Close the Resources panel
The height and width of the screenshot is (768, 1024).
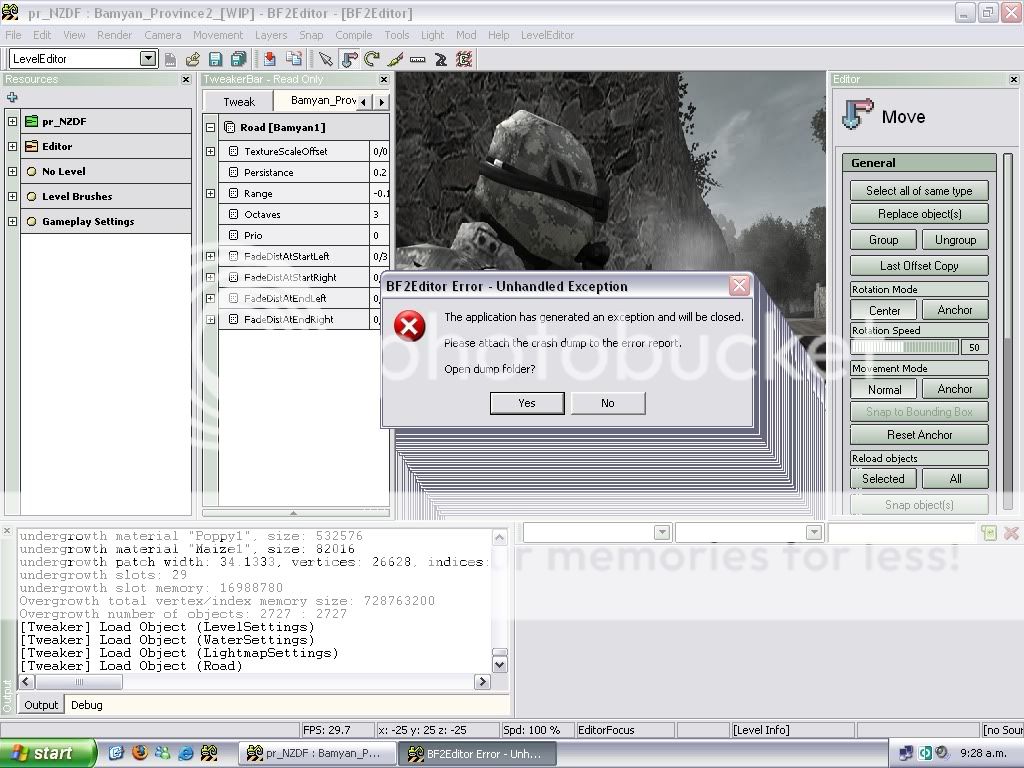[x=185, y=80]
